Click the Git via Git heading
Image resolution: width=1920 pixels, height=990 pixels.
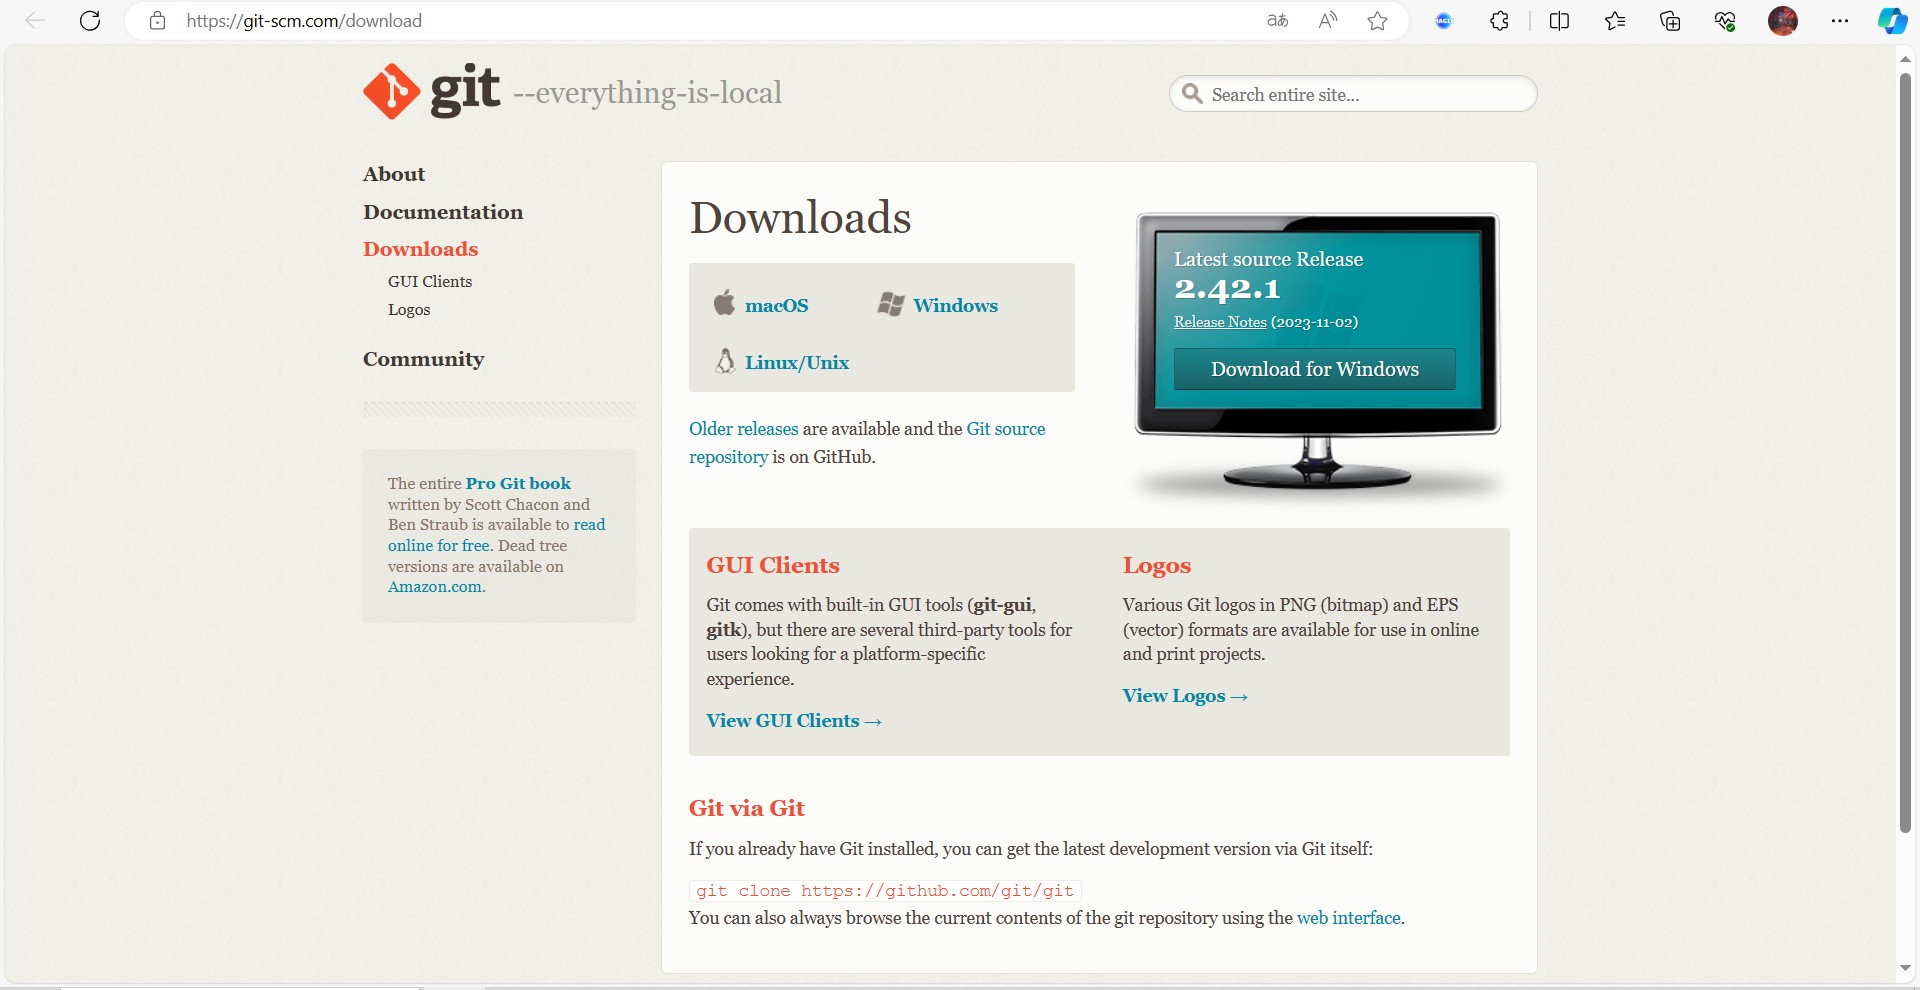(x=746, y=808)
